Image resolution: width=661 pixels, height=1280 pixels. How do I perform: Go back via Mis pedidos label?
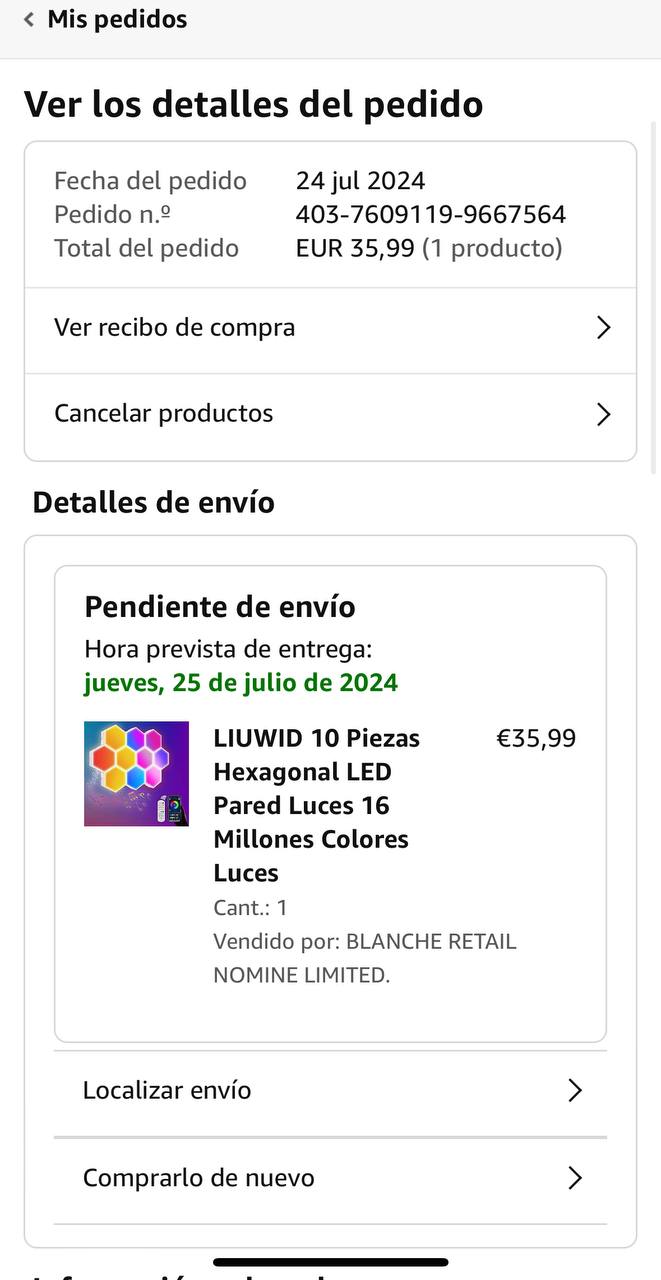click(x=117, y=19)
